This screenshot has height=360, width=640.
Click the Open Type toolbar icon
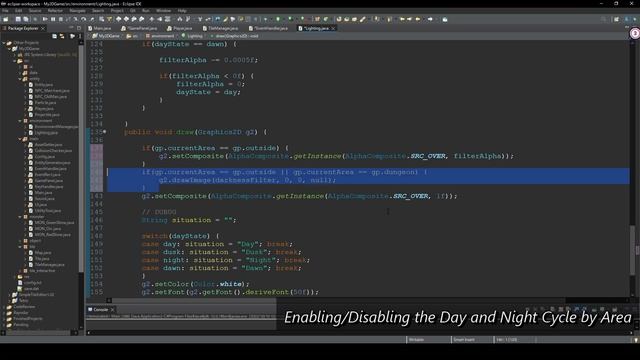[x=339, y=19]
